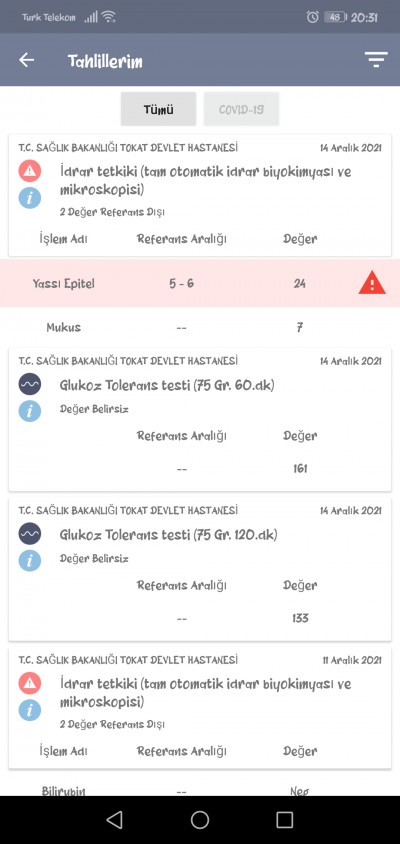Tap wave icon on Glukoz Tolerans 60.dk
The width and height of the screenshot is (400, 844).
point(30,385)
